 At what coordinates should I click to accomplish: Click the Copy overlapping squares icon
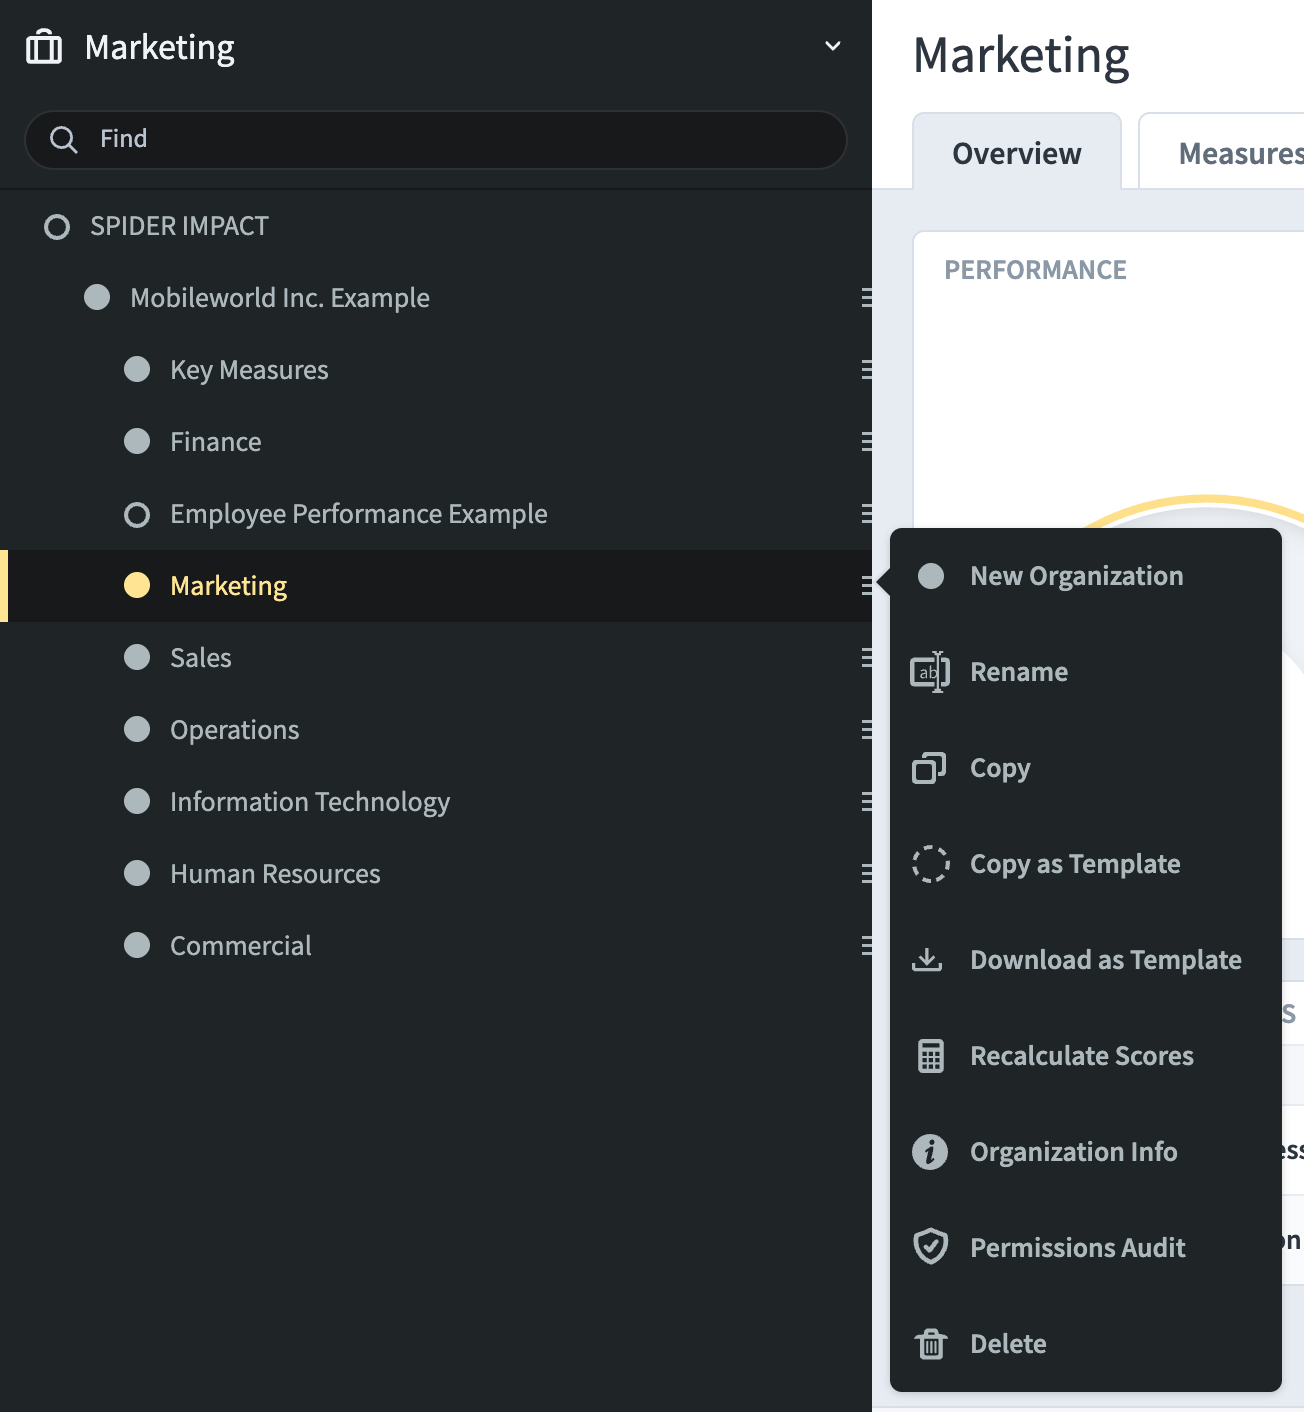tap(929, 768)
